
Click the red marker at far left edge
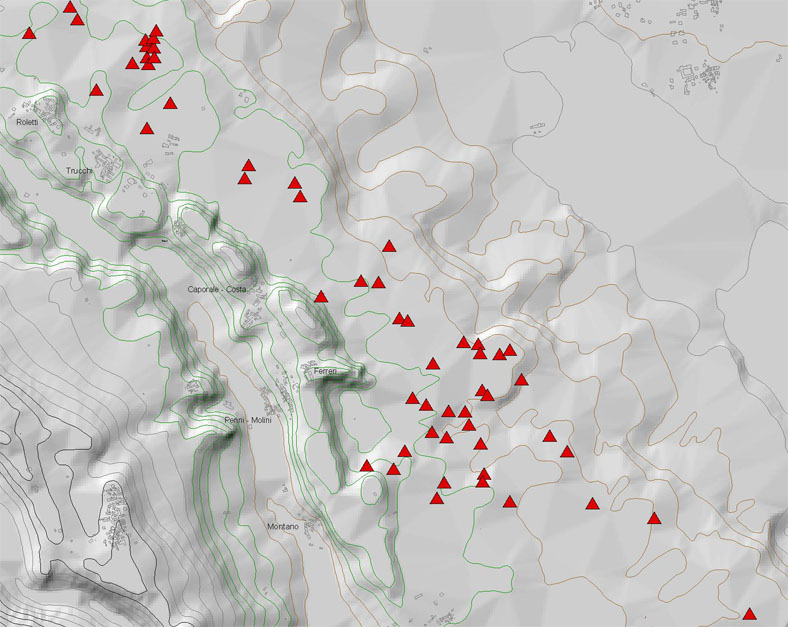coord(28,33)
